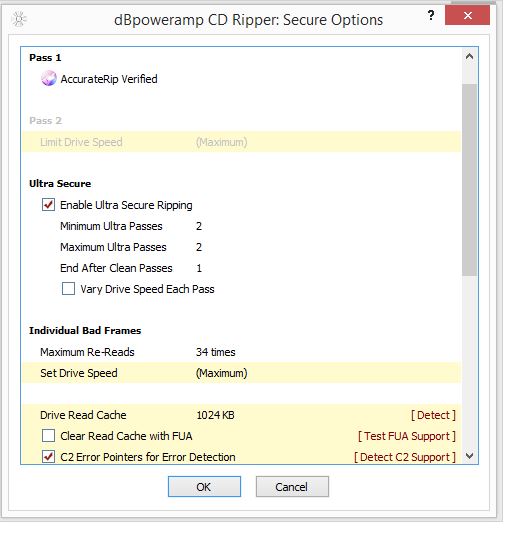Click the Maximum Ultra Passes label

pyautogui.click(x=113, y=247)
